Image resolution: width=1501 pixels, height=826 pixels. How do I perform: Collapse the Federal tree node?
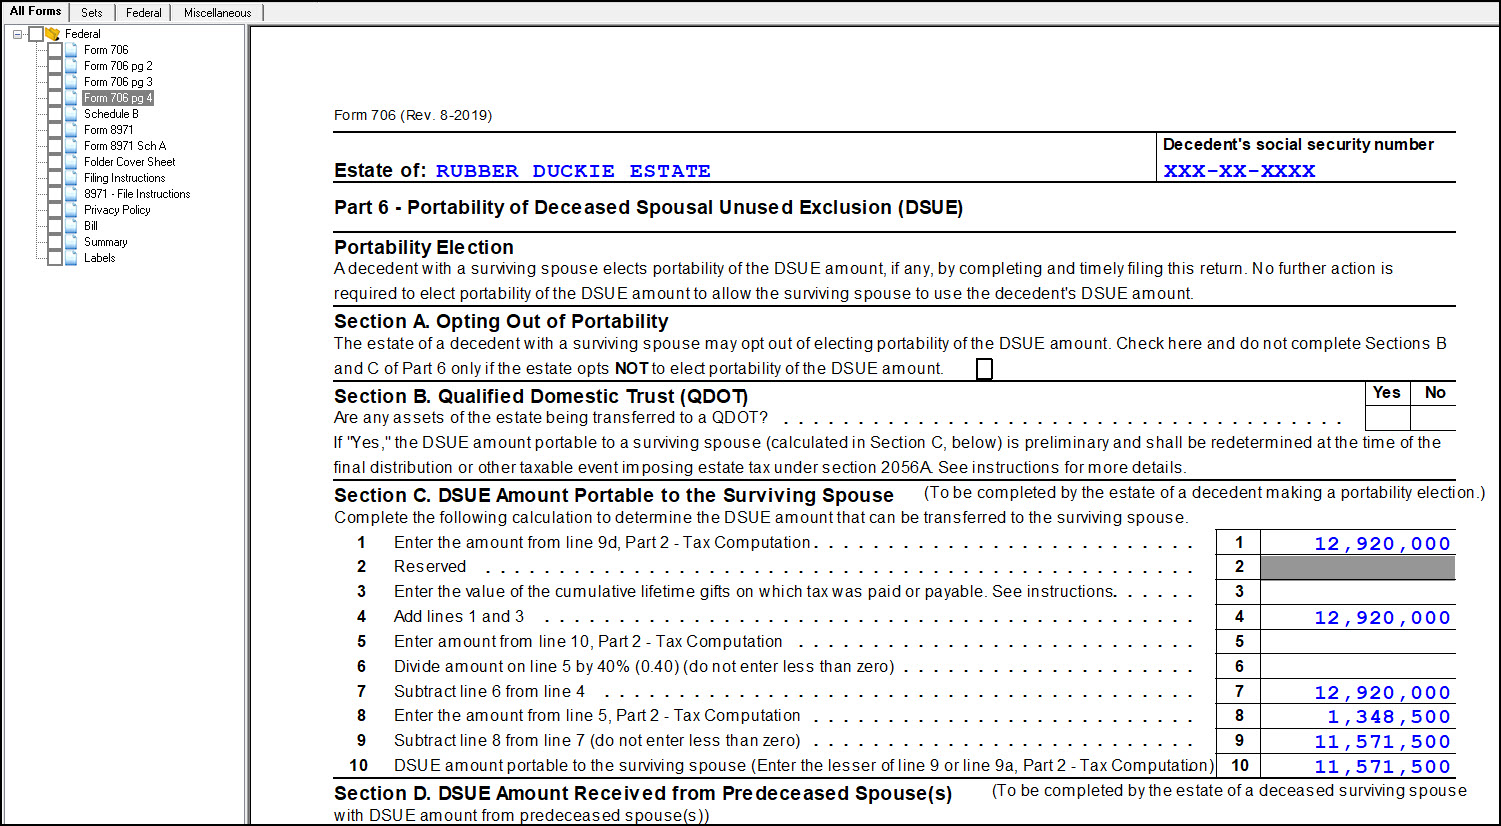click(x=18, y=34)
